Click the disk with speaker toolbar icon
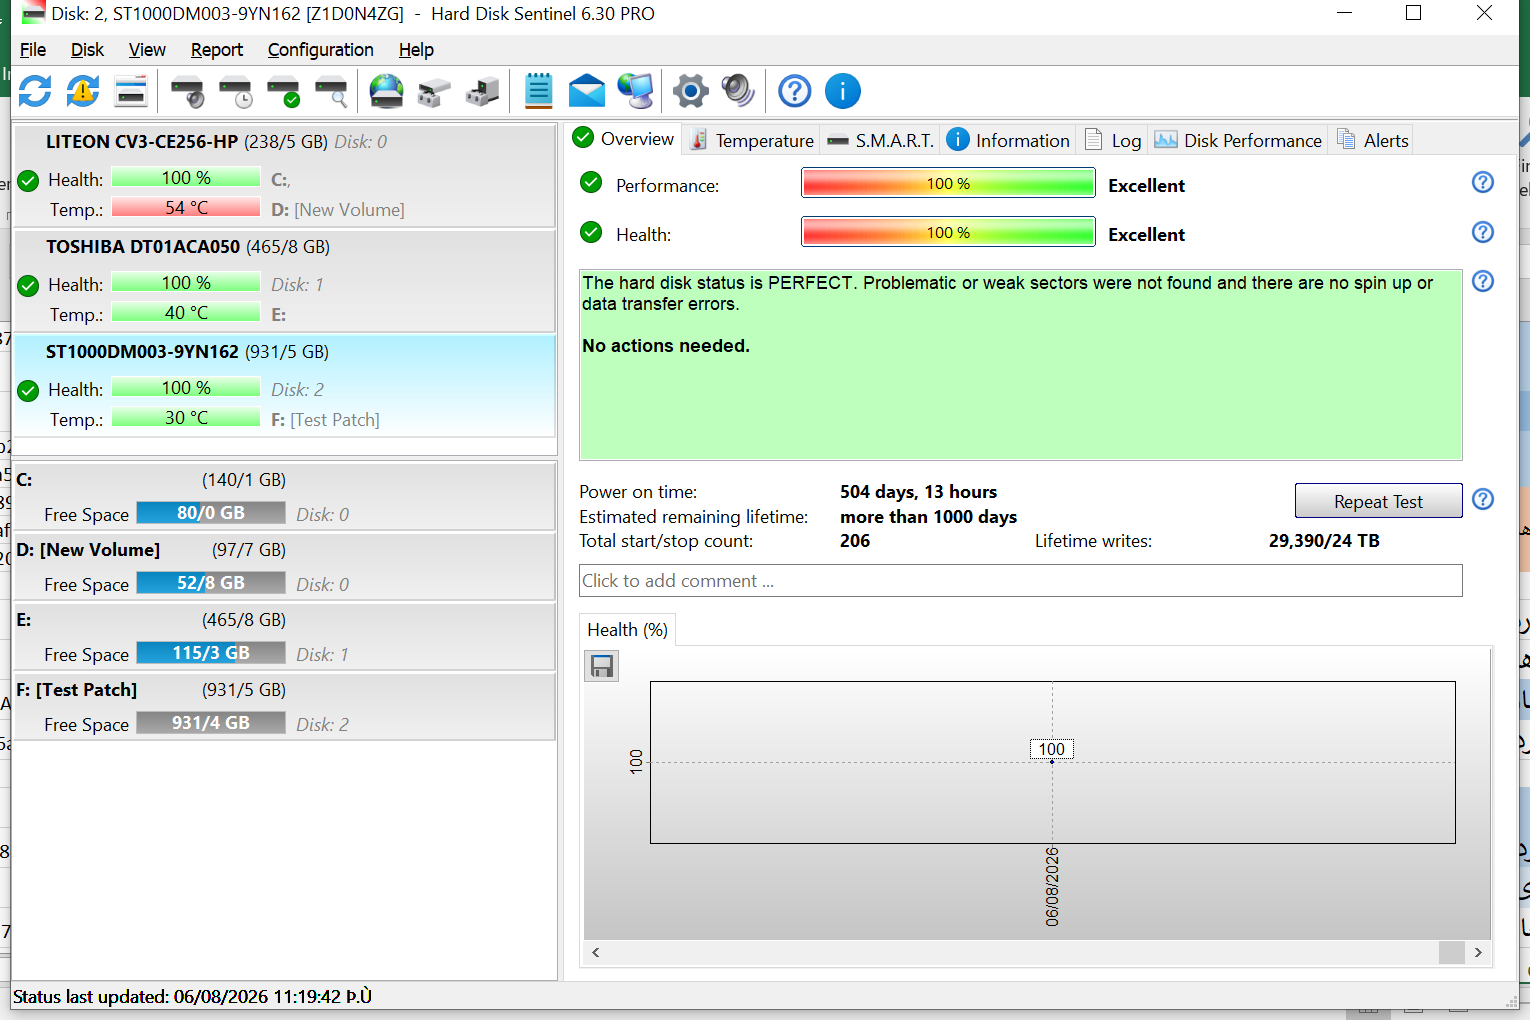This screenshot has height=1020, width=1530. (x=187, y=91)
